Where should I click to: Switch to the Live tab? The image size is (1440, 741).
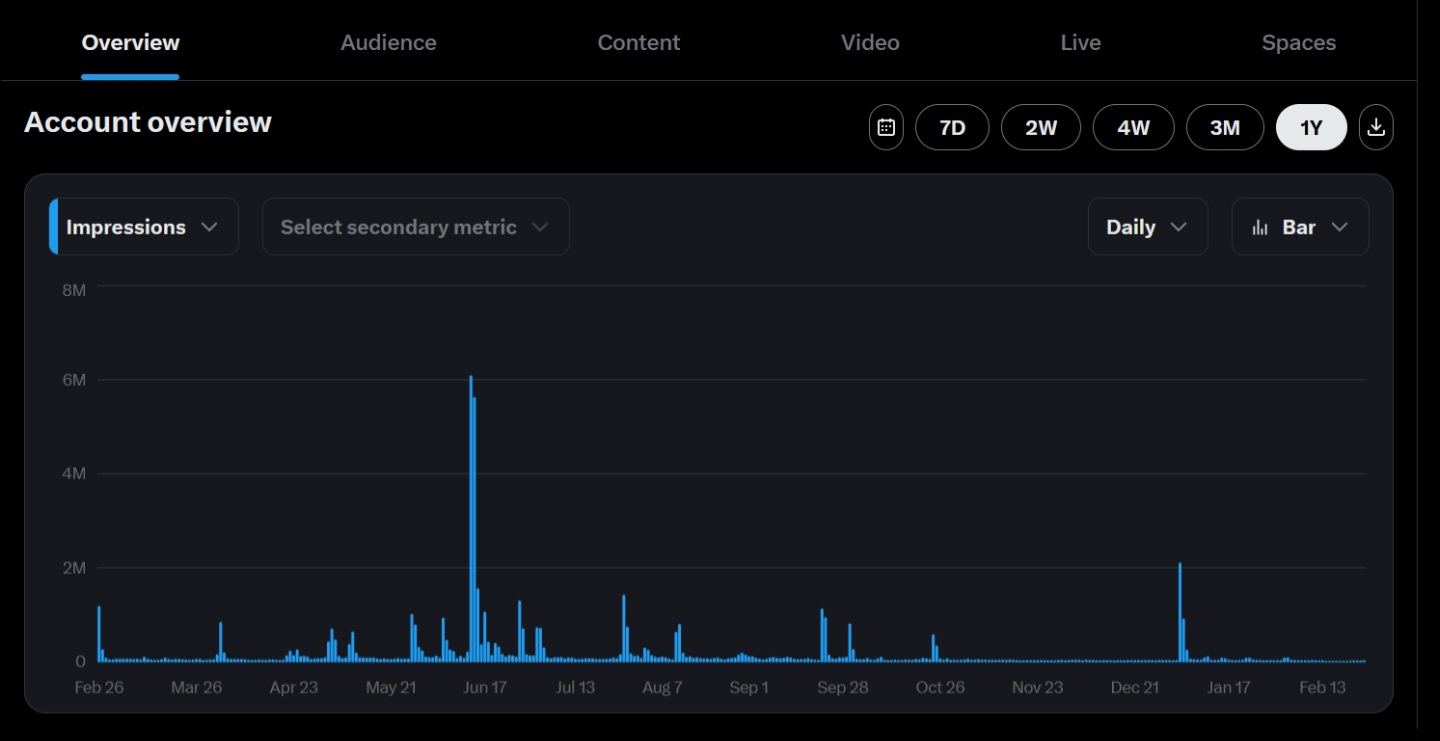coord(1080,43)
